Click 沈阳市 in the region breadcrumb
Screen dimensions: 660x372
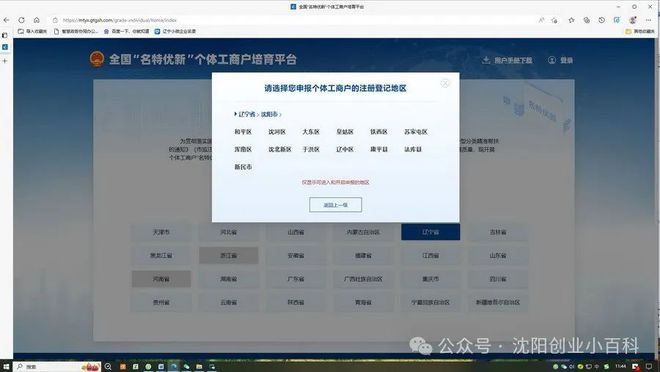(269, 114)
